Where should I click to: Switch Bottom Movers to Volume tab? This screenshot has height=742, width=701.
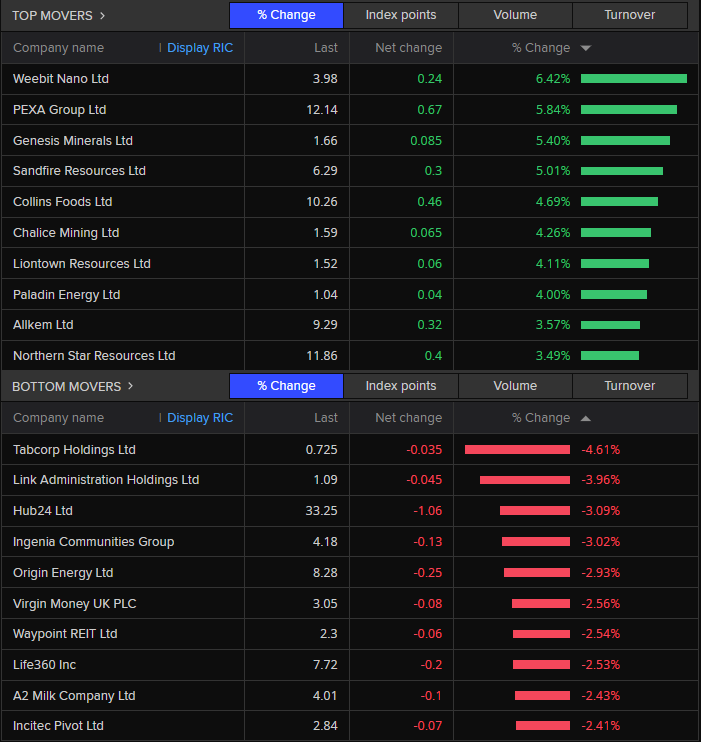click(x=515, y=386)
